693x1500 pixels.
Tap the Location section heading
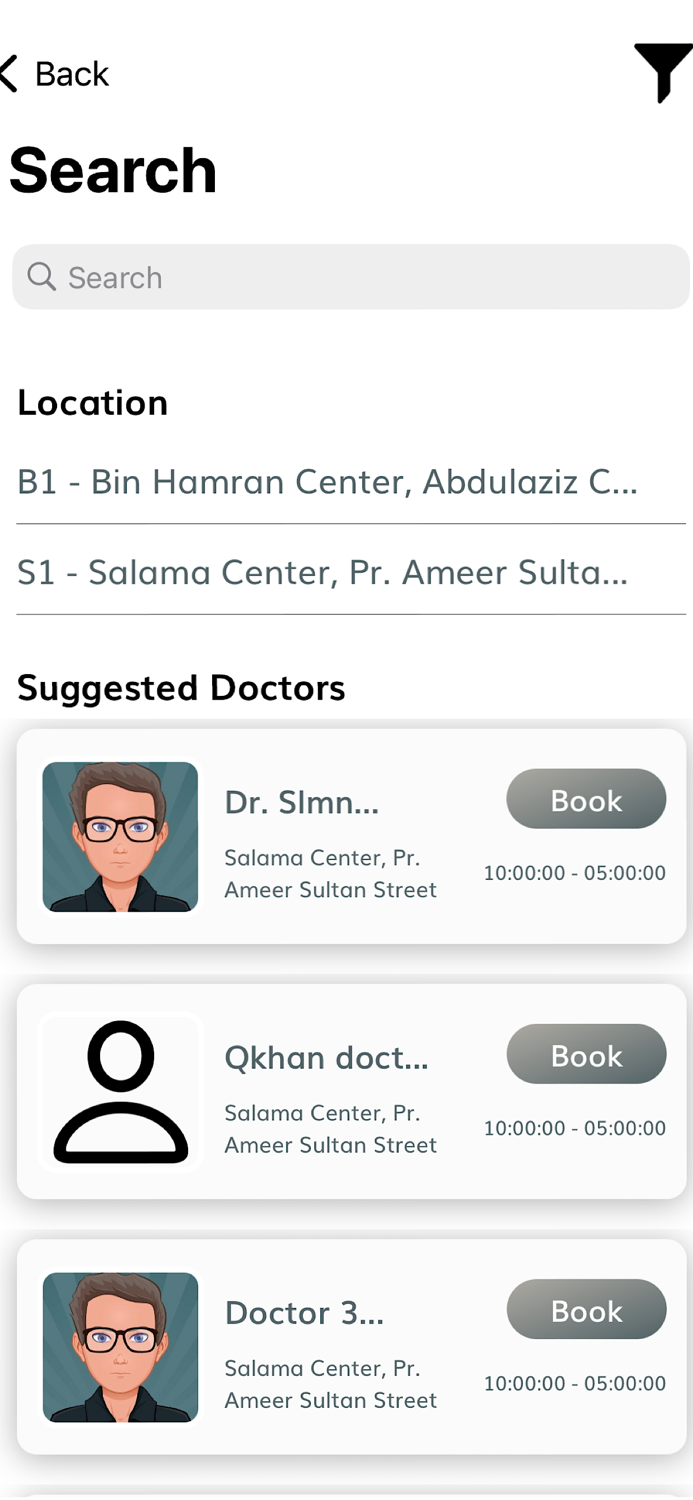click(92, 403)
